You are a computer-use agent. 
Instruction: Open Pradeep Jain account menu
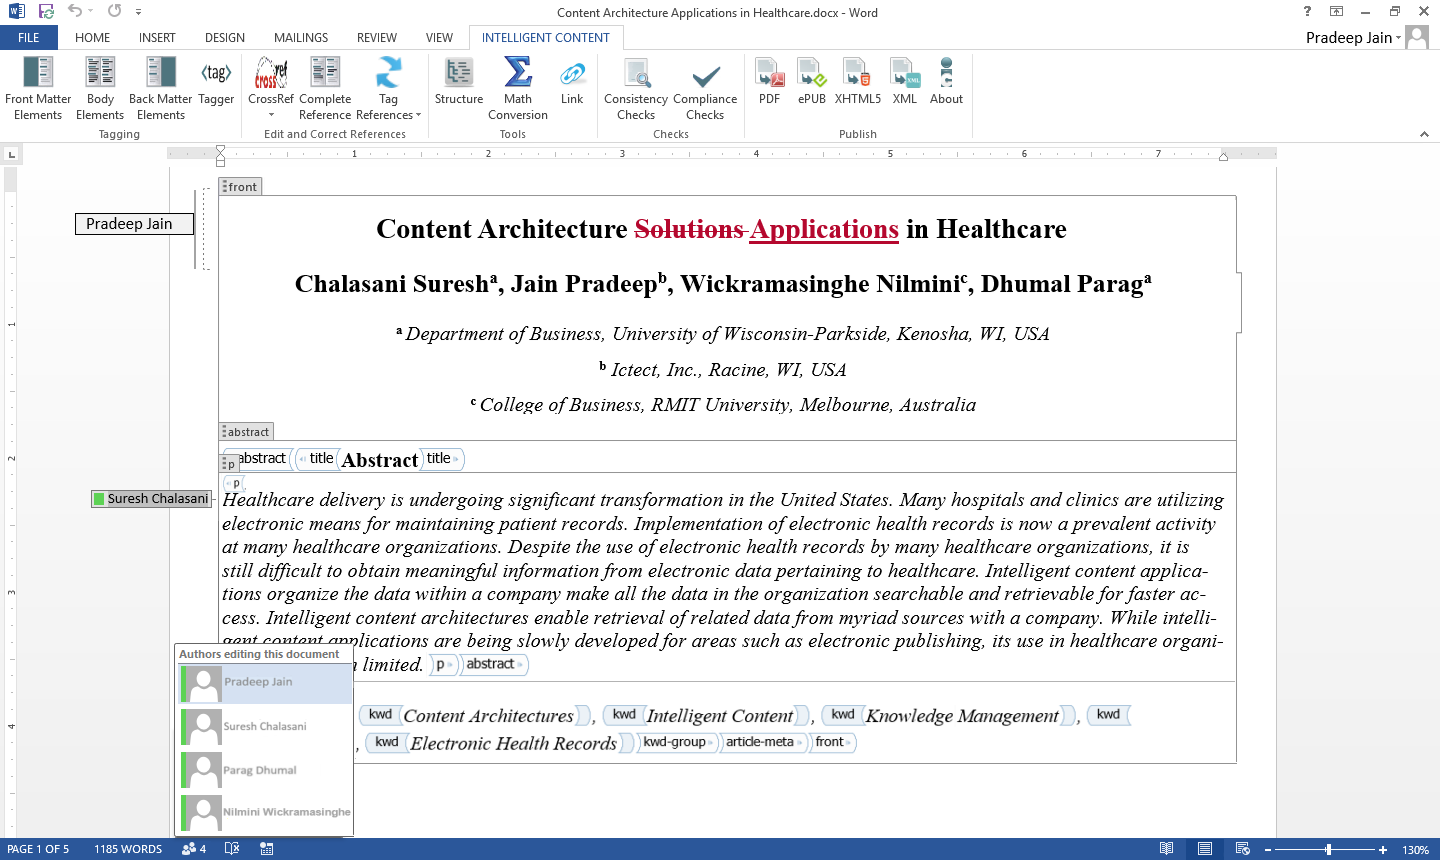pos(1353,38)
